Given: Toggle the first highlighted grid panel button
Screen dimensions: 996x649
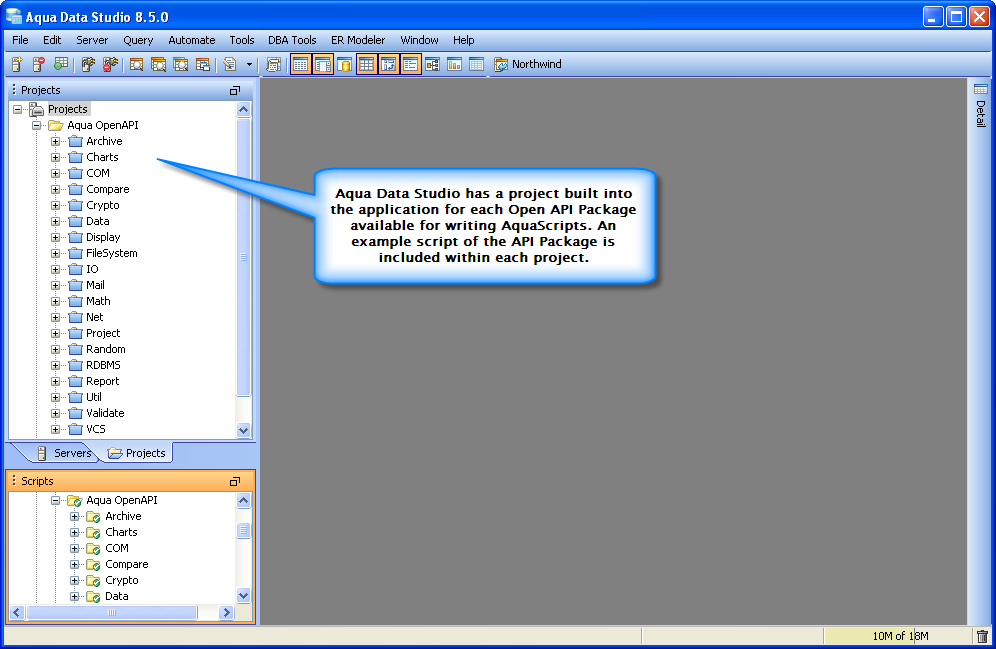Looking at the screenshot, I should point(300,64).
